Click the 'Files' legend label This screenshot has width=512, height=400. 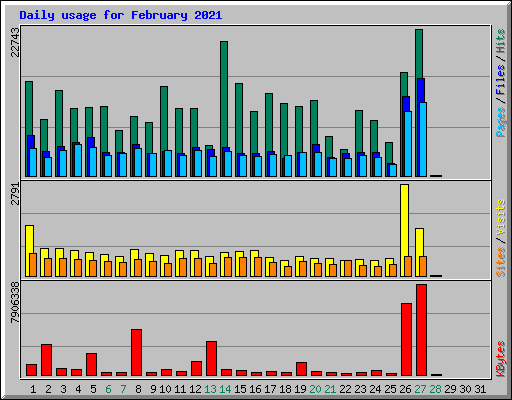tap(501, 80)
